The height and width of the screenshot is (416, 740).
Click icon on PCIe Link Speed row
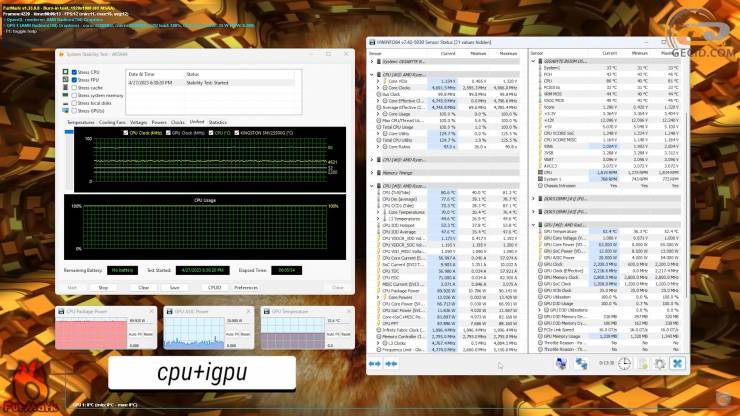click(x=540, y=330)
